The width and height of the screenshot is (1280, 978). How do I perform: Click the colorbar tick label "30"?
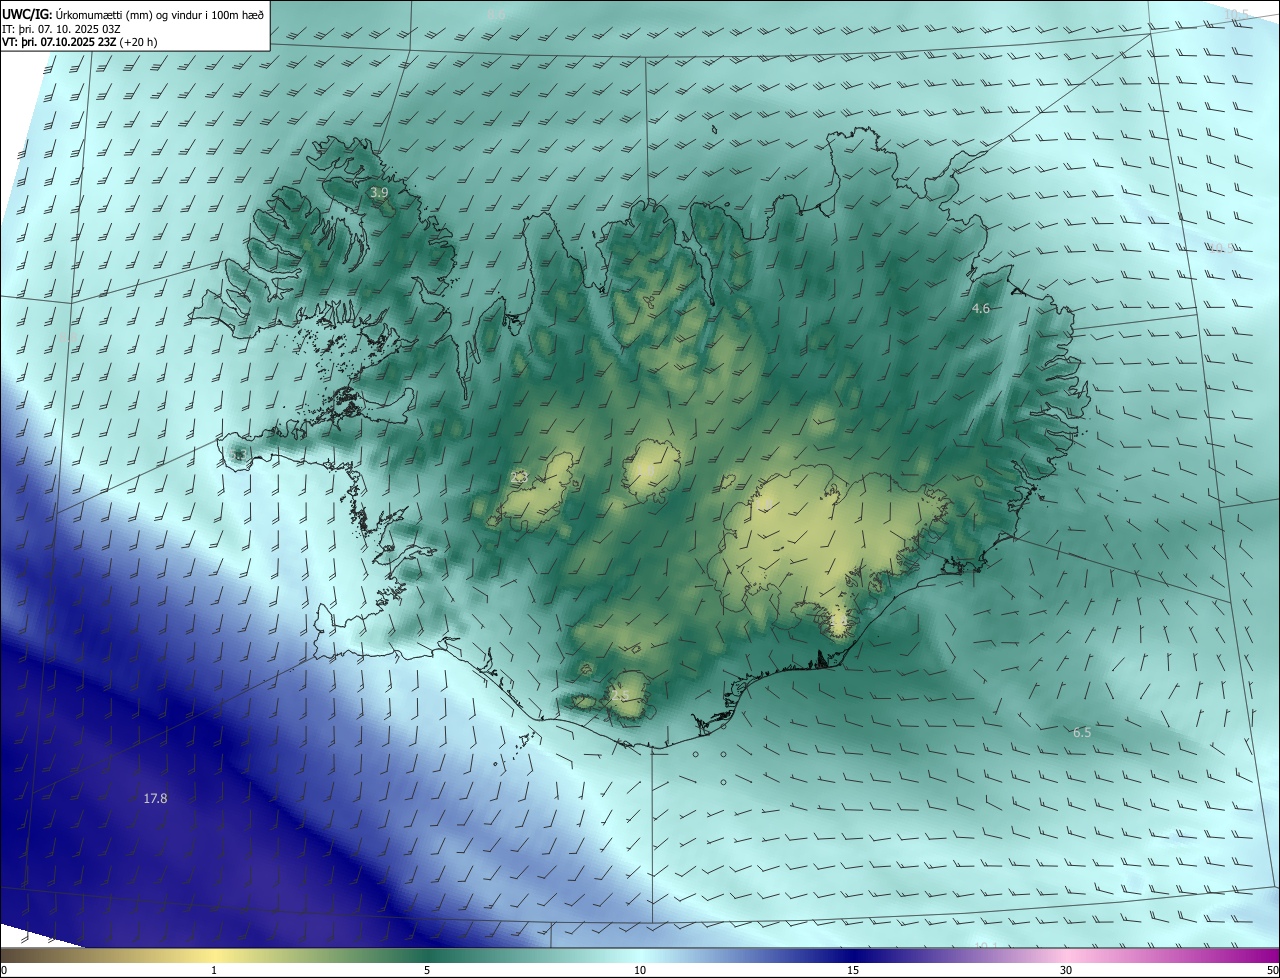coord(1066,970)
